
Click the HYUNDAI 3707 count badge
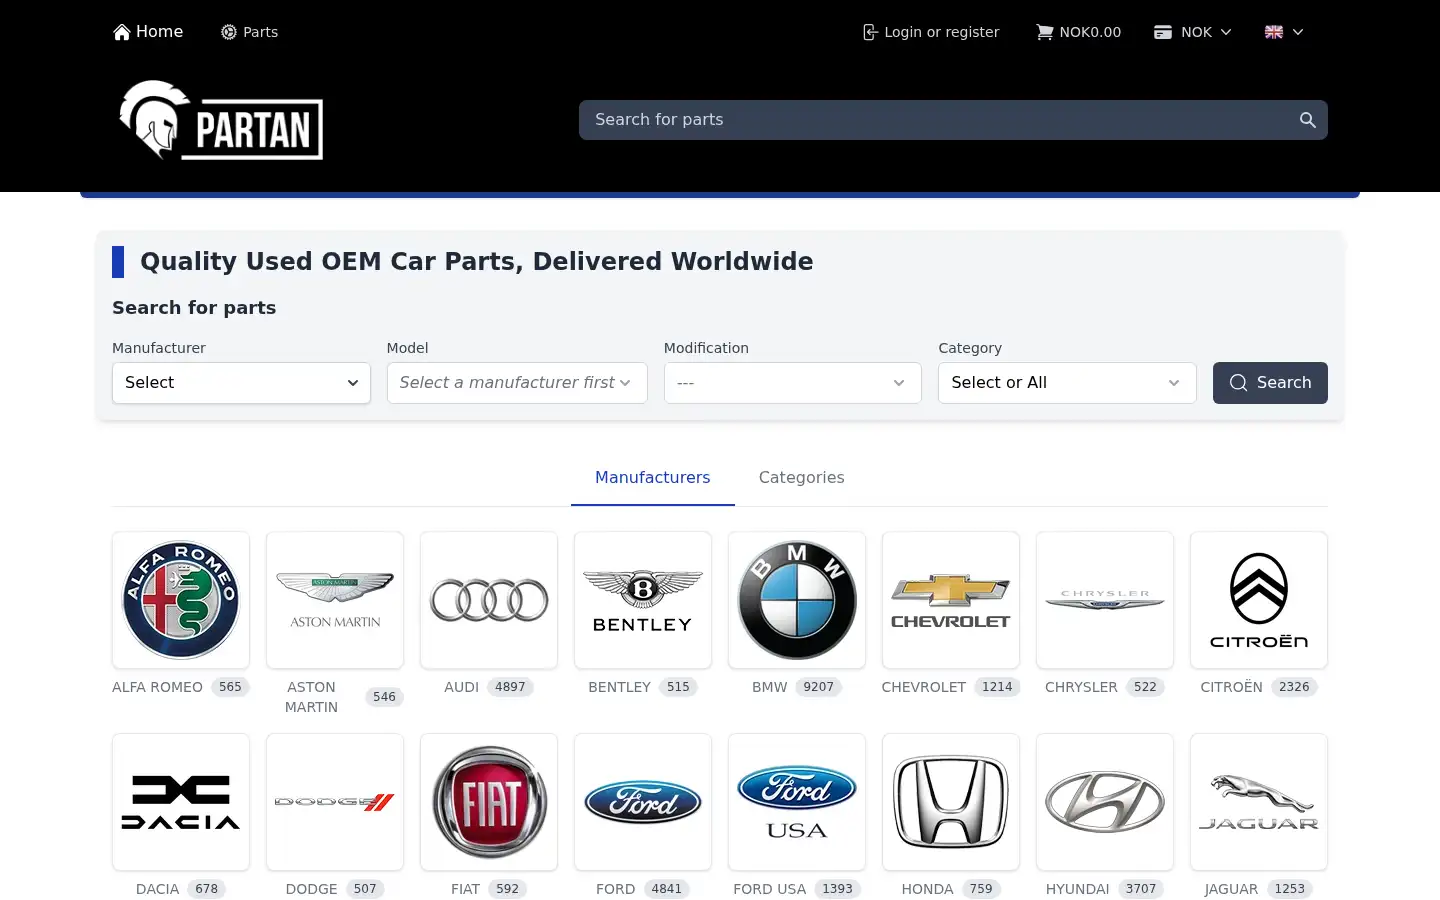tap(1140, 889)
